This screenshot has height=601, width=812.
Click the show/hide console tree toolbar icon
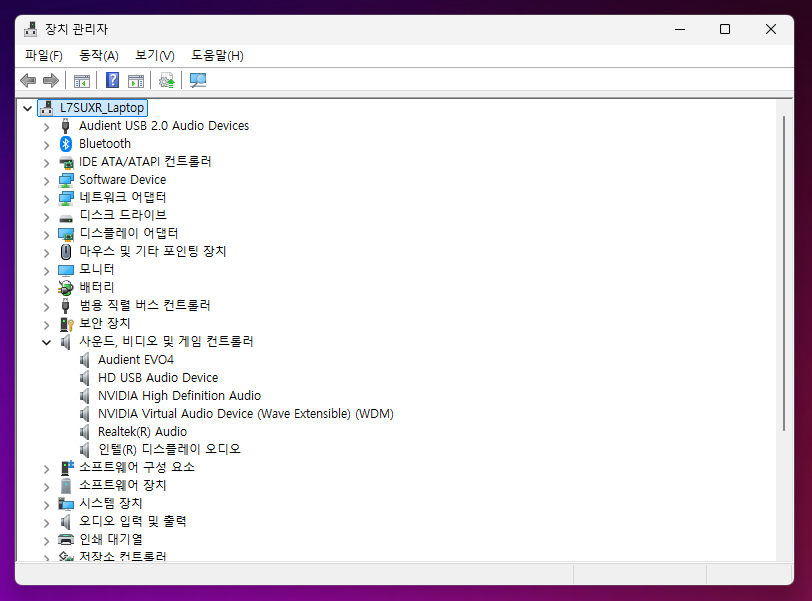(82, 81)
